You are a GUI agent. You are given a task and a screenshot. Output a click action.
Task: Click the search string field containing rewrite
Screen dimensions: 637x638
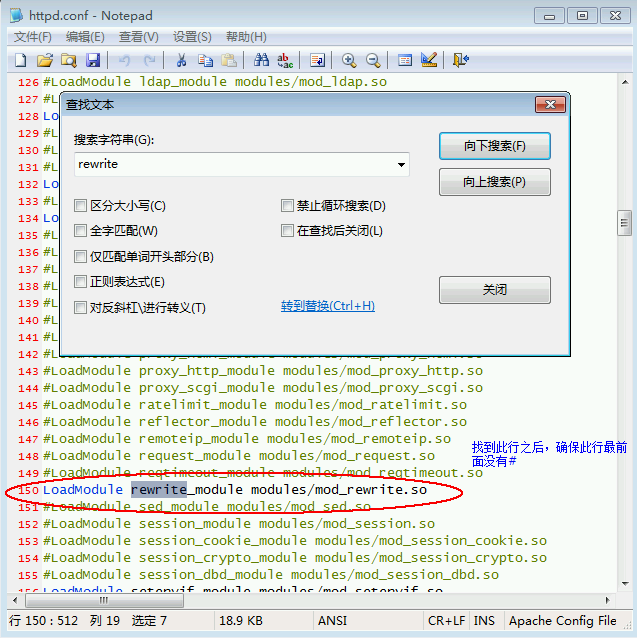pyautogui.click(x=242, y=164)
